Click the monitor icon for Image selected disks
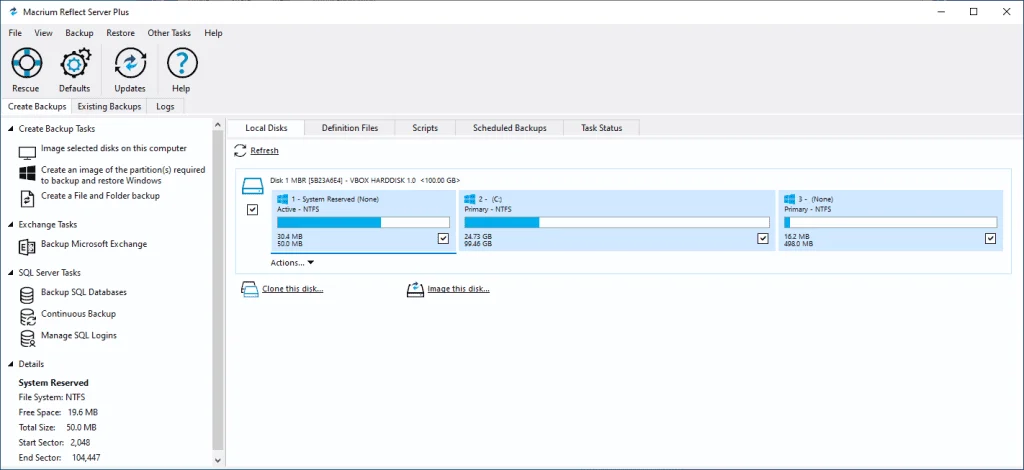Viewport: 1024px width, 470px height. click(x=27, y=153)
